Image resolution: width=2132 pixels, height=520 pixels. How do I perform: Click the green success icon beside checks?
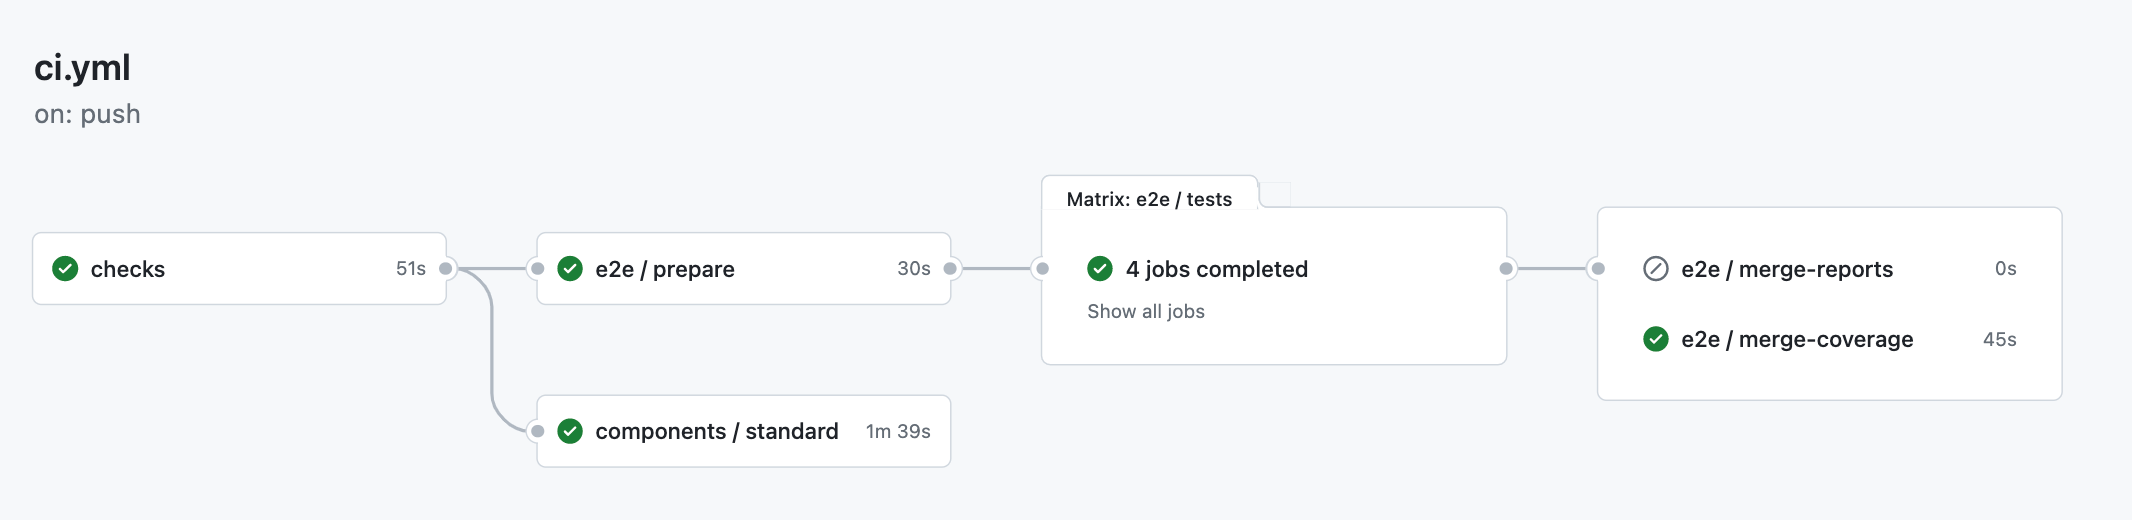click(65, 269)
